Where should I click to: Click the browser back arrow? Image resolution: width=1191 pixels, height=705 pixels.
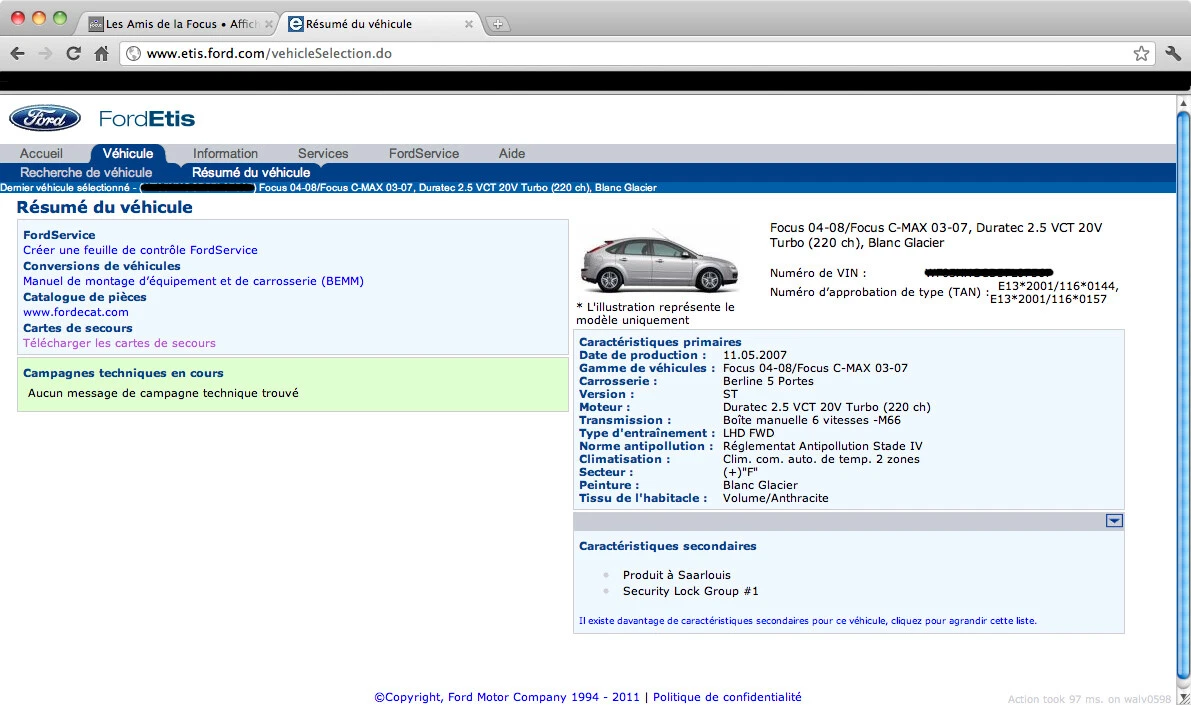coord(17,53)
